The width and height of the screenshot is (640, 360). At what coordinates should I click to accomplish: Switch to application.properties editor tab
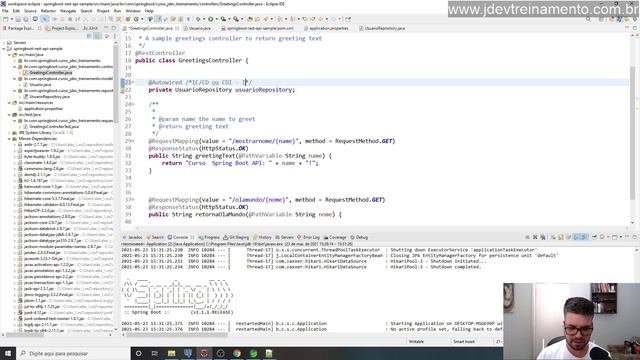326,28
